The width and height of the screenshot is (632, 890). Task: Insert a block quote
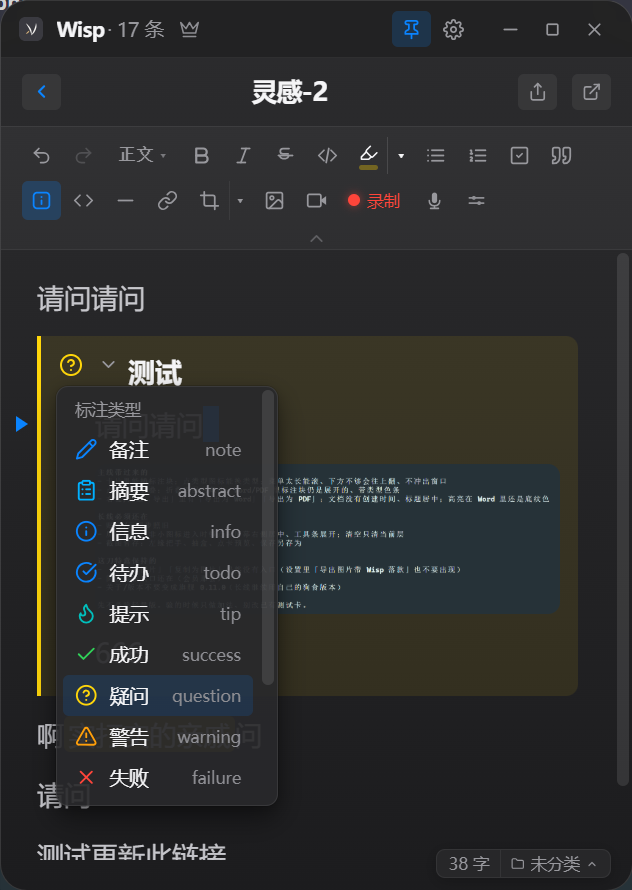point(561,155)
